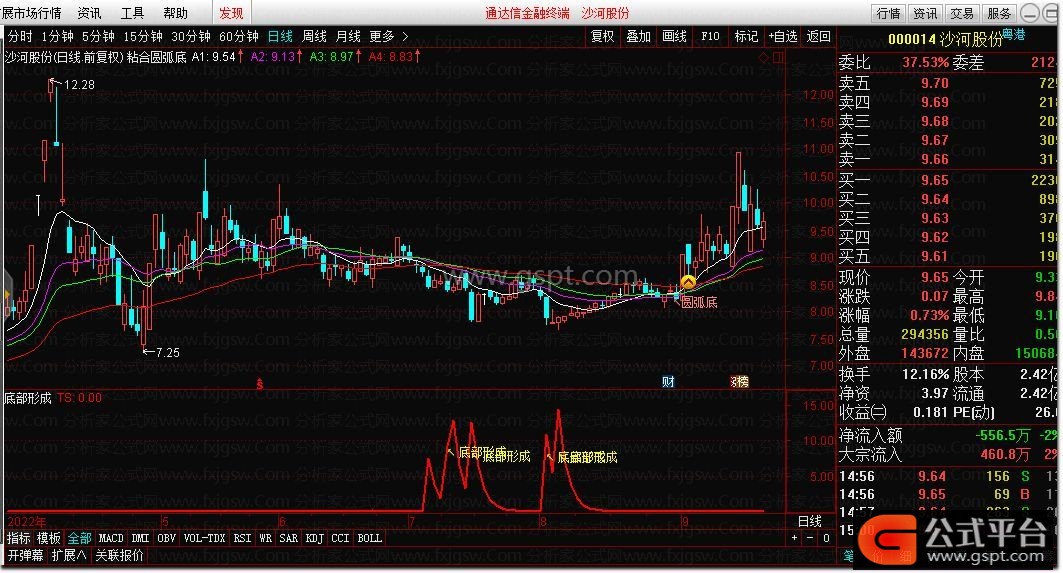
Task: Click the 行情 button at top right
Action: 889,13
